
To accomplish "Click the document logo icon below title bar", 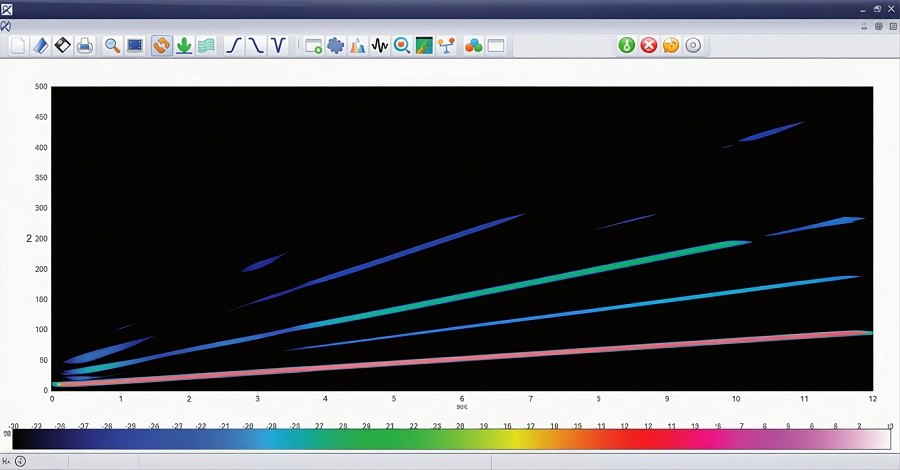I will pos(5,26).
